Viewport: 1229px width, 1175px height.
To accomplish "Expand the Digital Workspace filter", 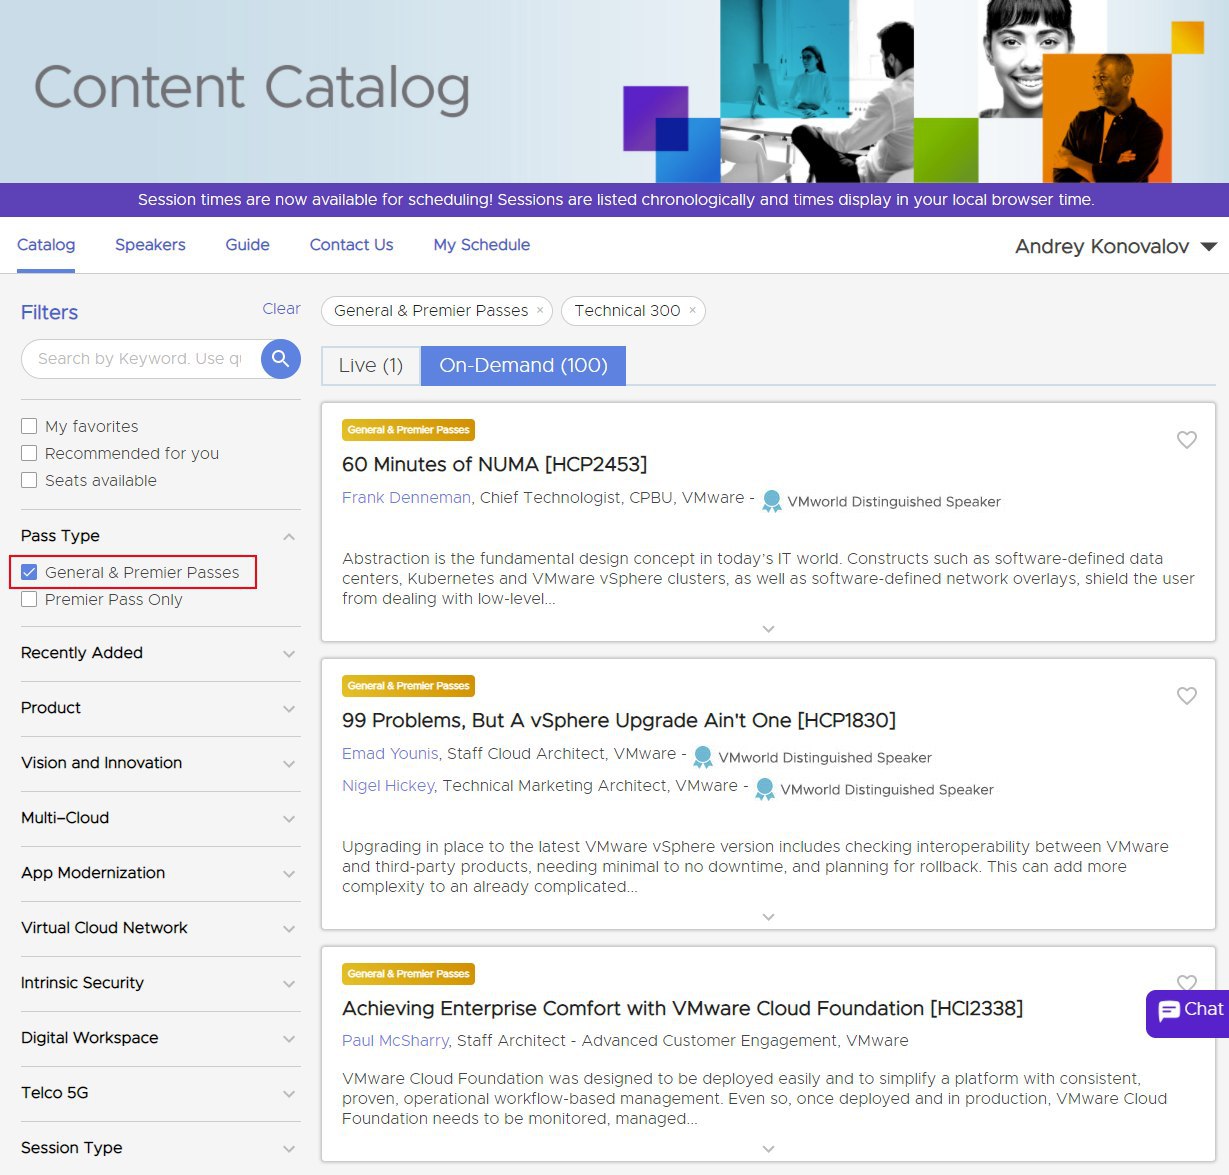I will coord(289,1039).
